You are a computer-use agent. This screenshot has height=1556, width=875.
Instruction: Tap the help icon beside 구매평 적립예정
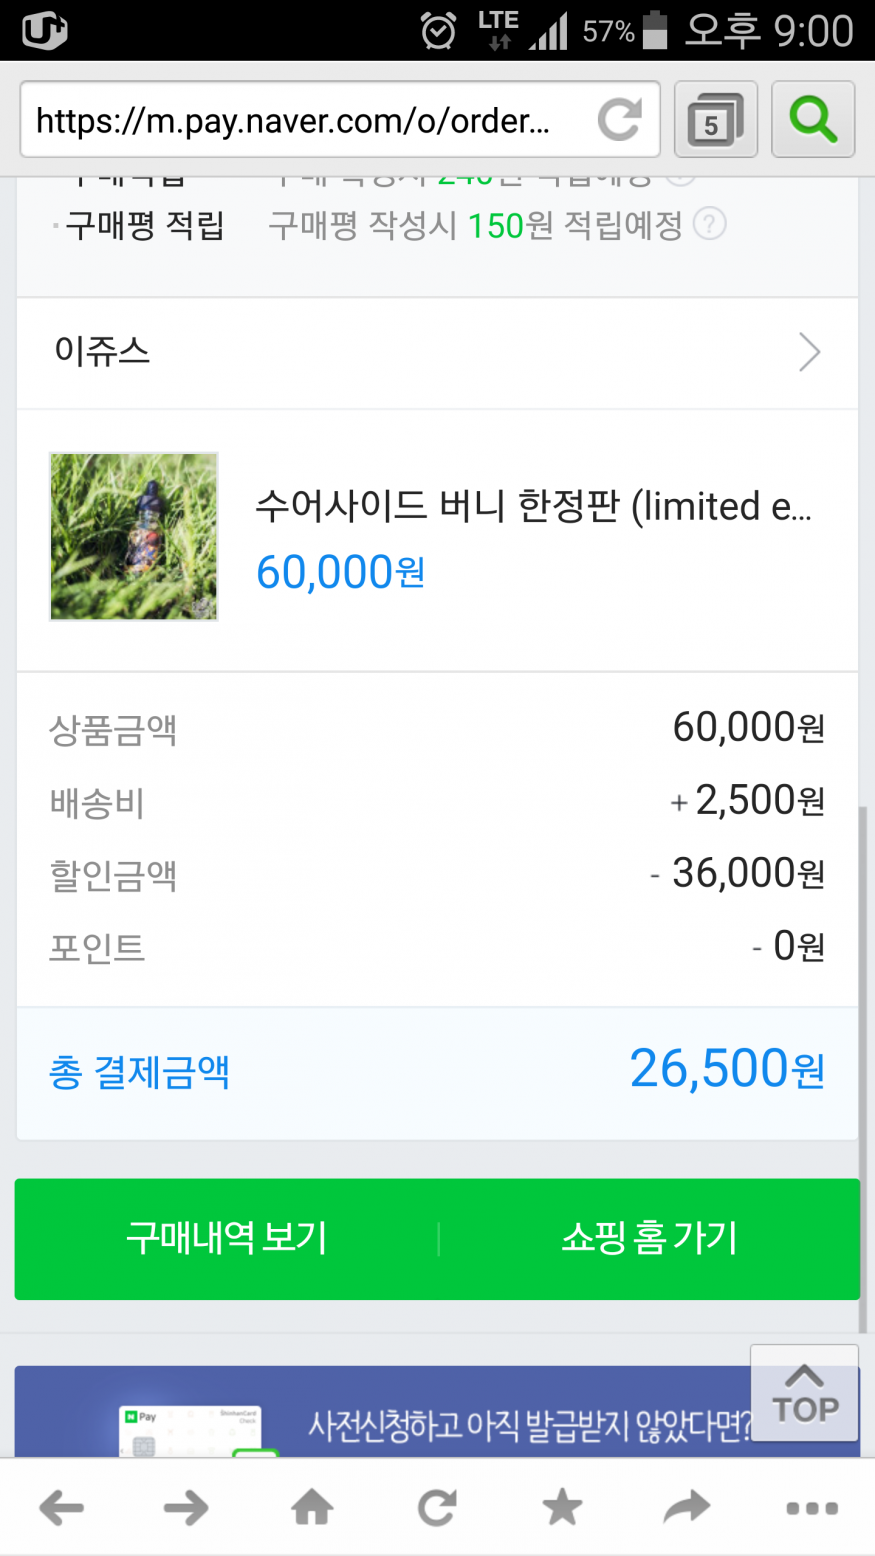(x=709, y=224)
